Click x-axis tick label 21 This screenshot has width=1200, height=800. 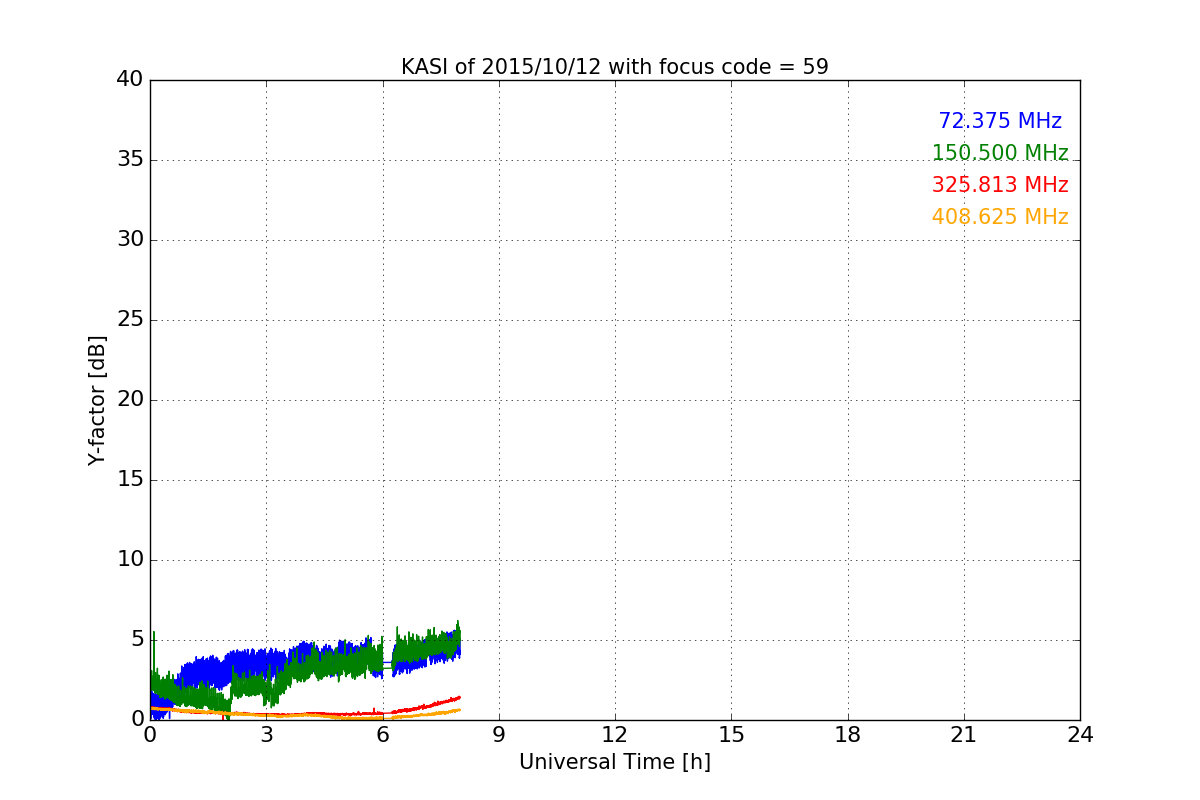click(964, 735)
